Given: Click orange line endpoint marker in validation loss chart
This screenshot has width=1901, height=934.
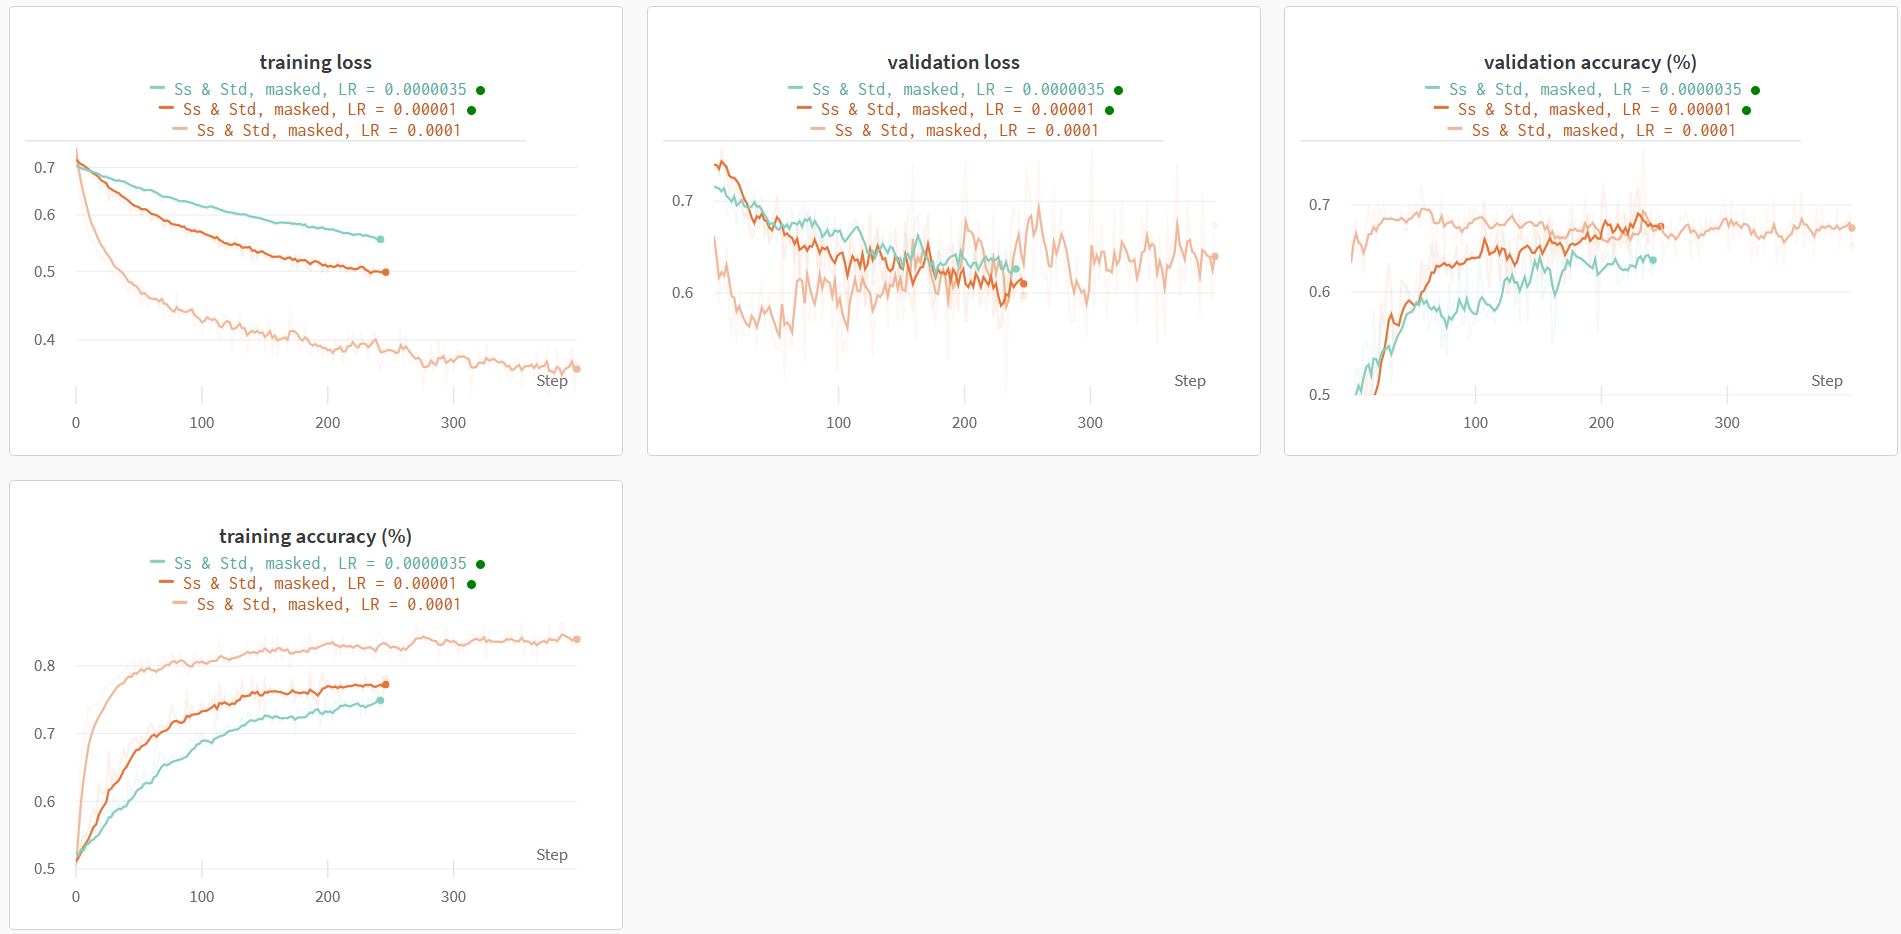Looking at the screenshot, I should point(1023,284).
